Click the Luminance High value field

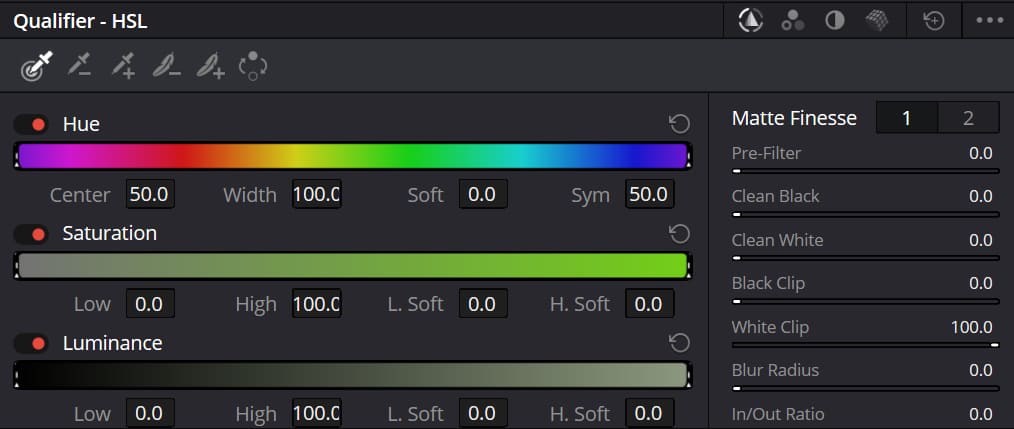click(x=316, y=413)
